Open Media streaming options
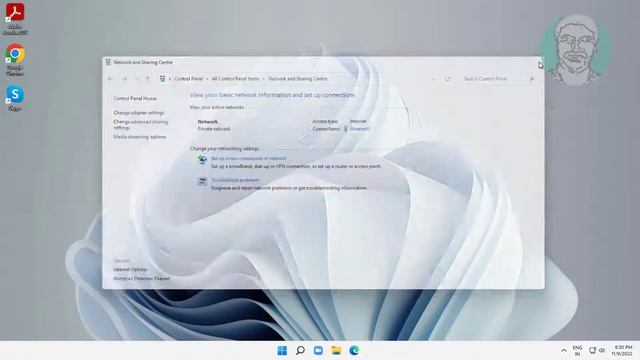Image resolution: width=640 pixels, height=360 pixels. (140, 137)
